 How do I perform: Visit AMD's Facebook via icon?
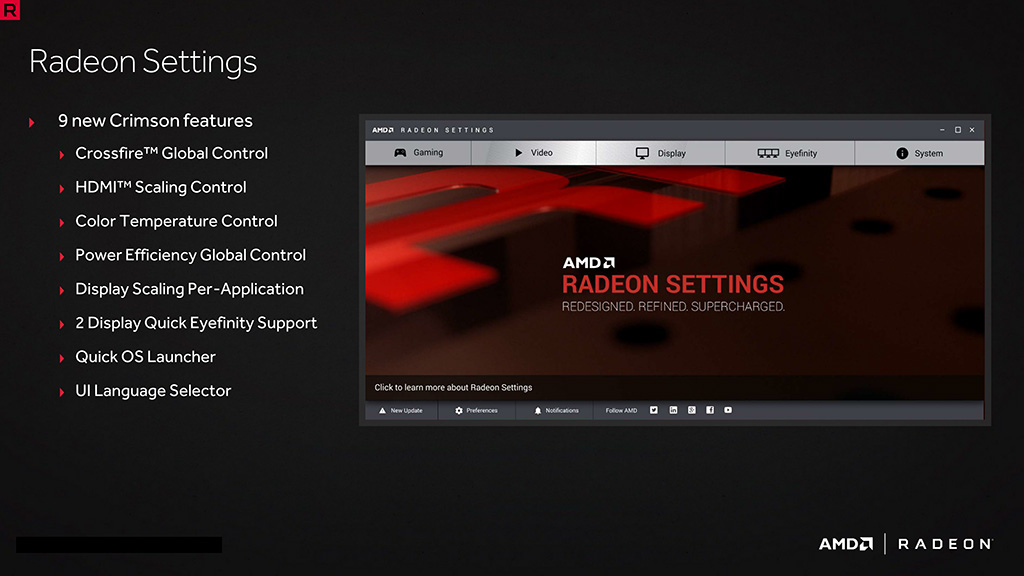click(x=710, y=410)
